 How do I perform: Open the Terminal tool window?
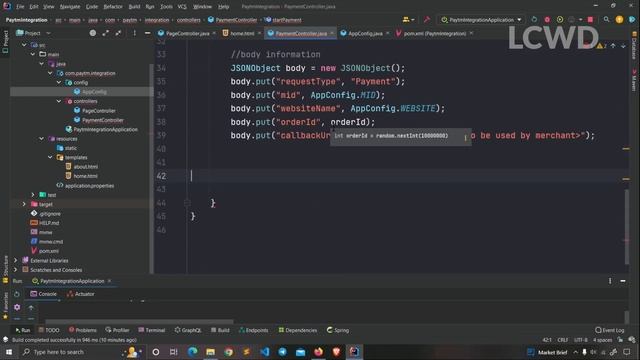pos(151,330)
